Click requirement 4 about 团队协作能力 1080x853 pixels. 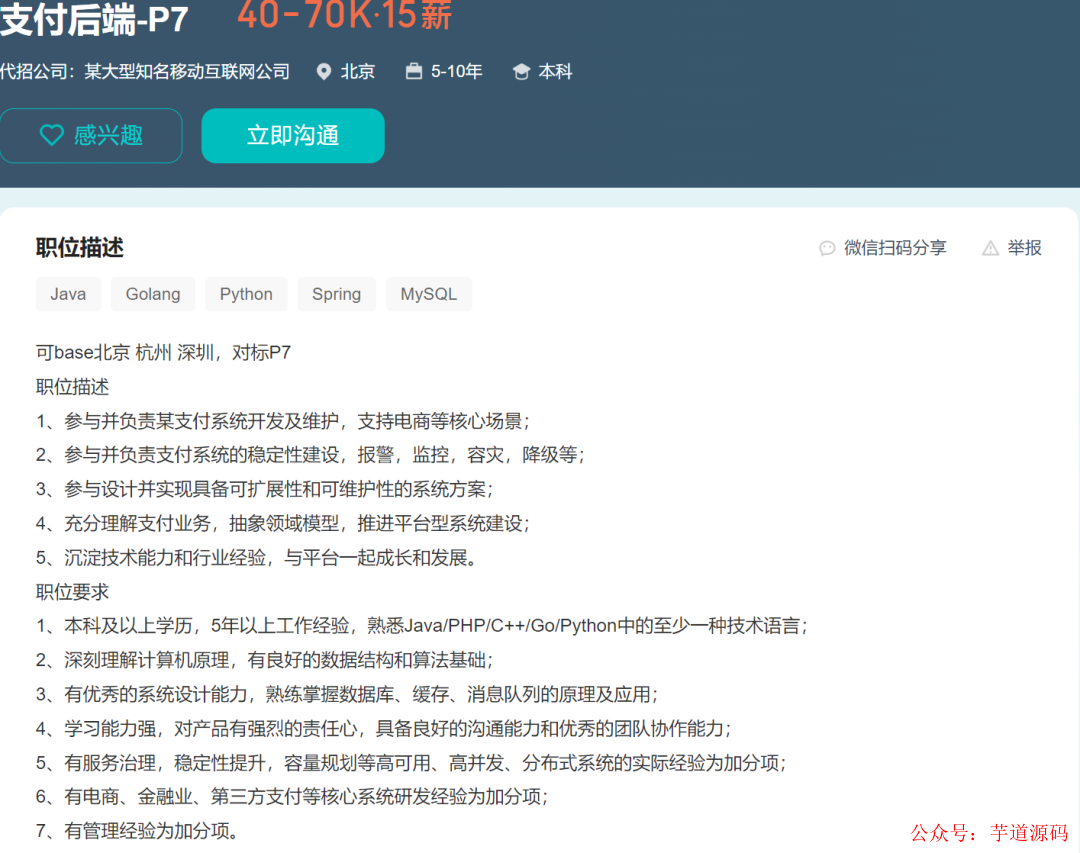(384, 728)
